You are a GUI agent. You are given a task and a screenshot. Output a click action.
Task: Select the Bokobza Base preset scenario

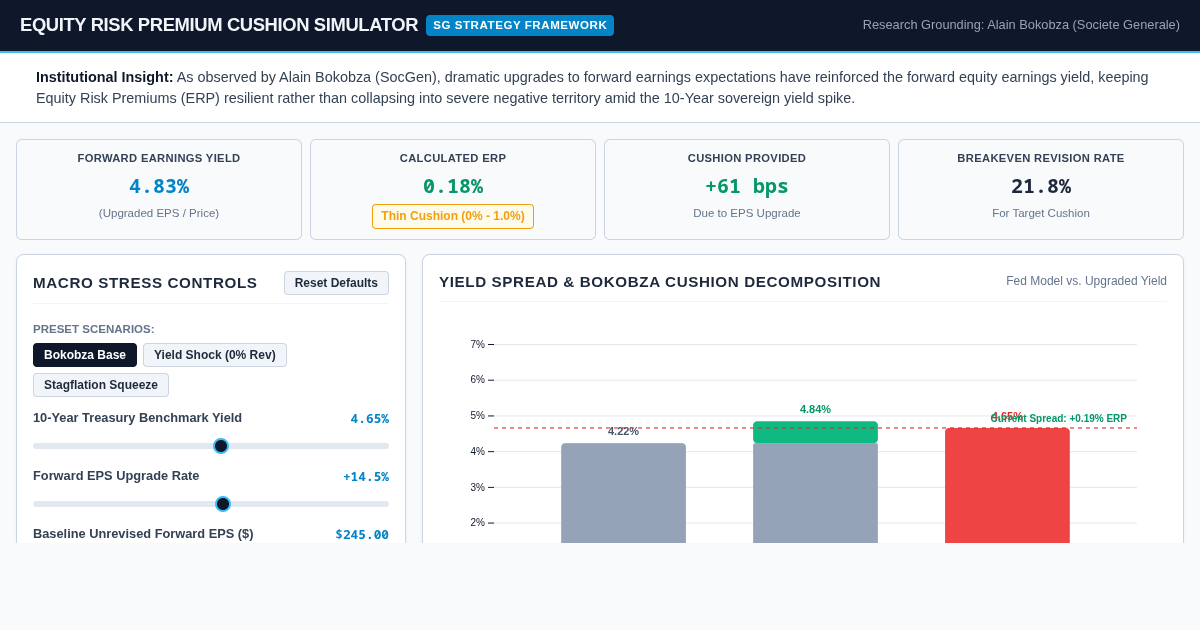85,355
